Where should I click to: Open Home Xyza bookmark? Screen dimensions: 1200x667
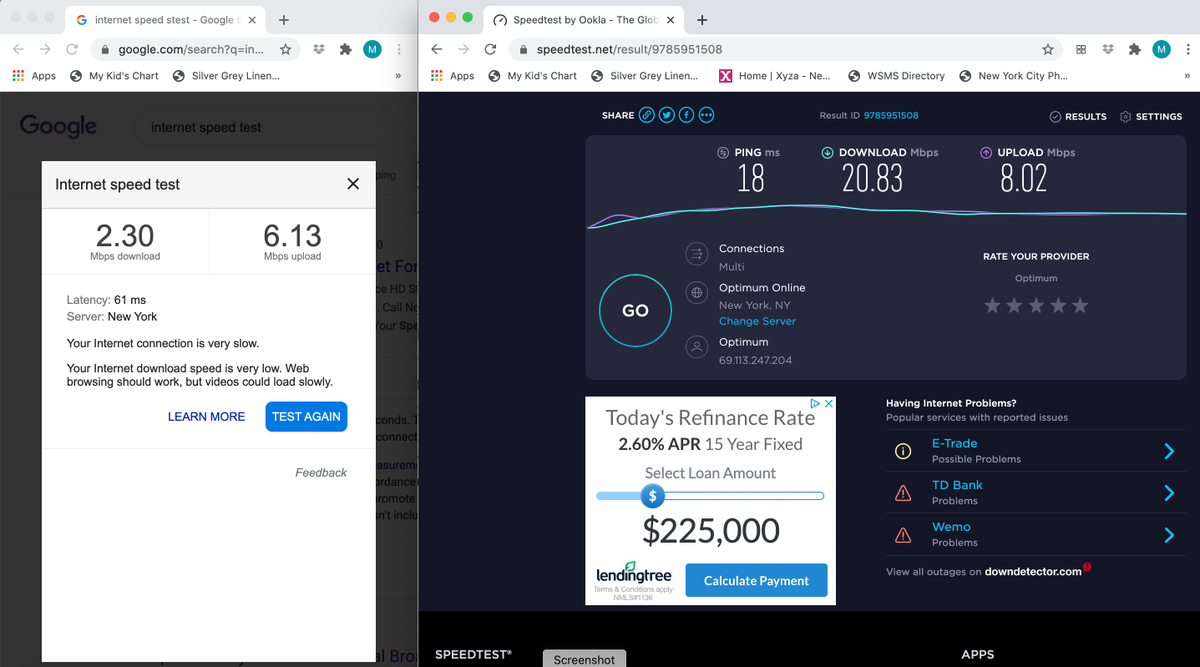[775, 76]
